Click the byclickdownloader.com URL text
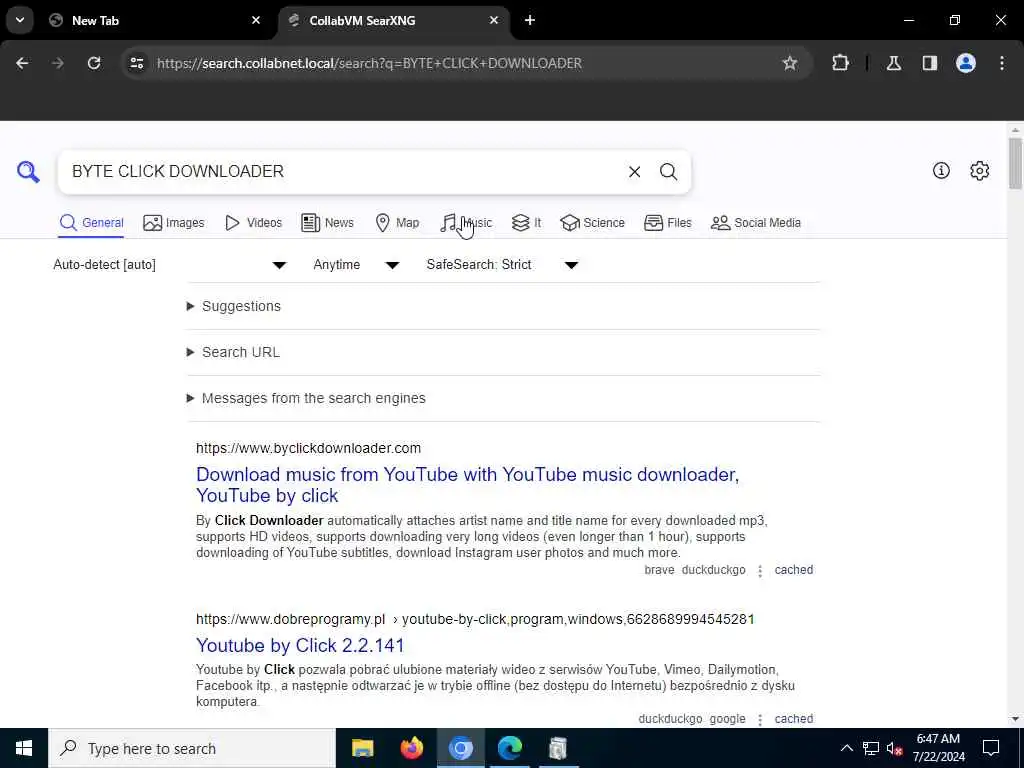This screenshot has height=768, width=1024. pos(308,449)
